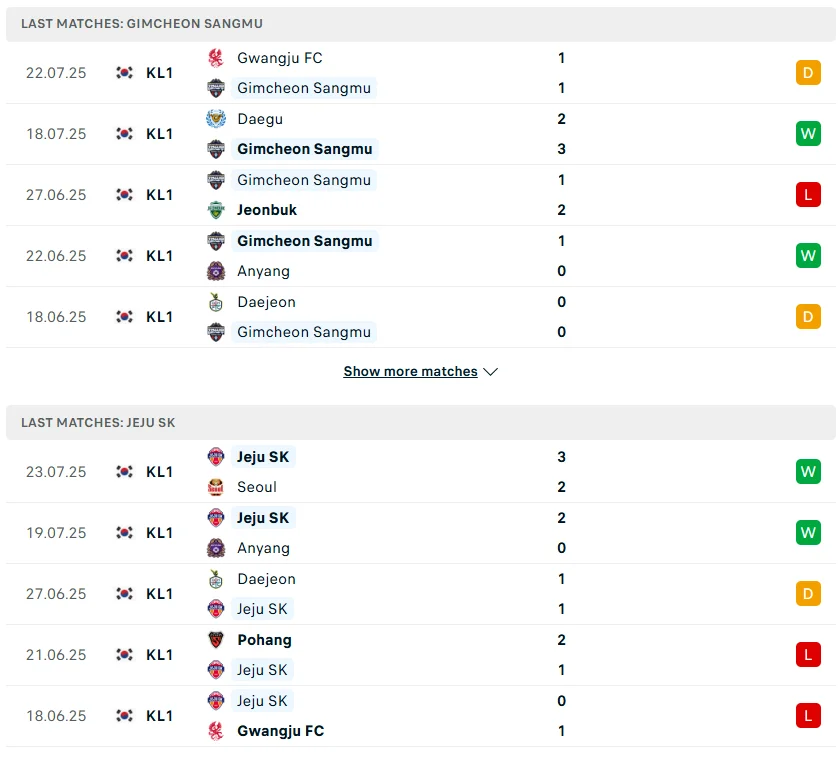Open Jeju SK team link in Seoul match
The height and width of the screenshot is (761, 838).
click(x=264, y=457)
